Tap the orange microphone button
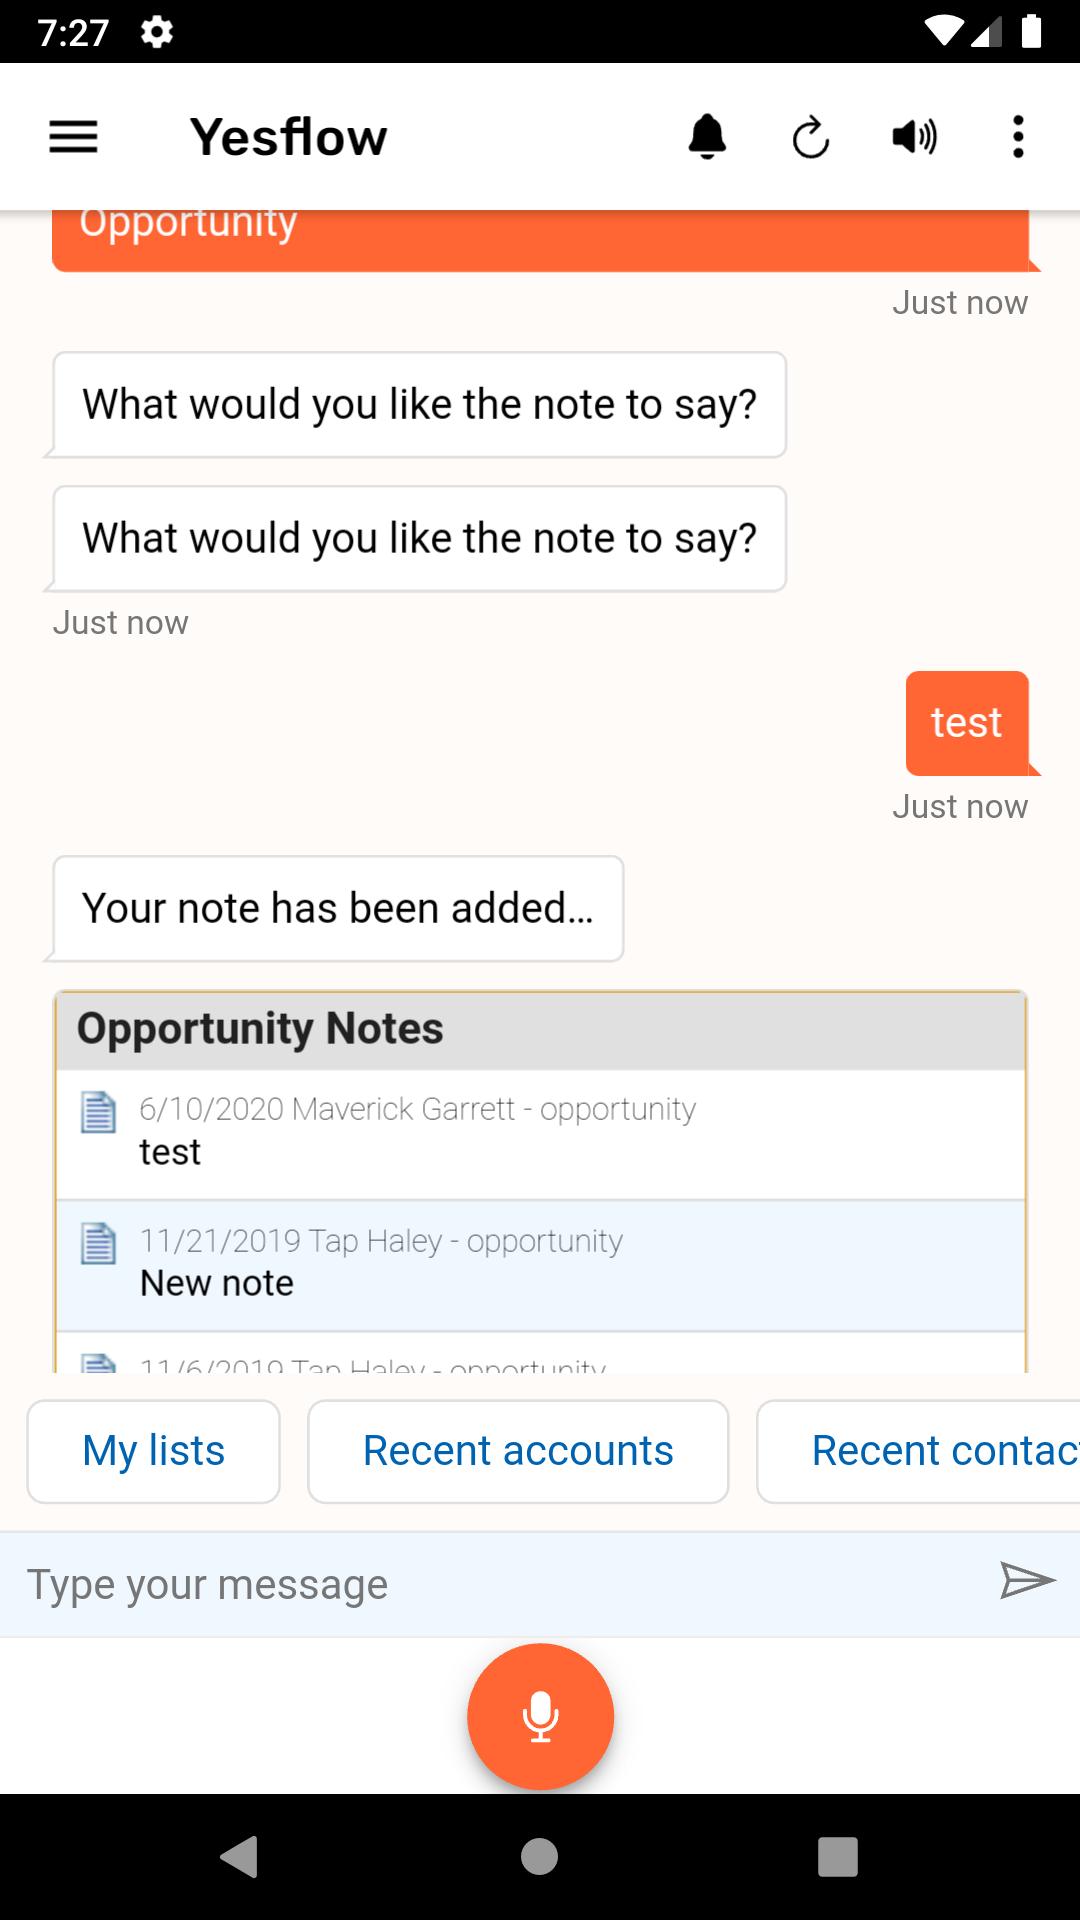1080x1920 pixels. click(540, 1716)
